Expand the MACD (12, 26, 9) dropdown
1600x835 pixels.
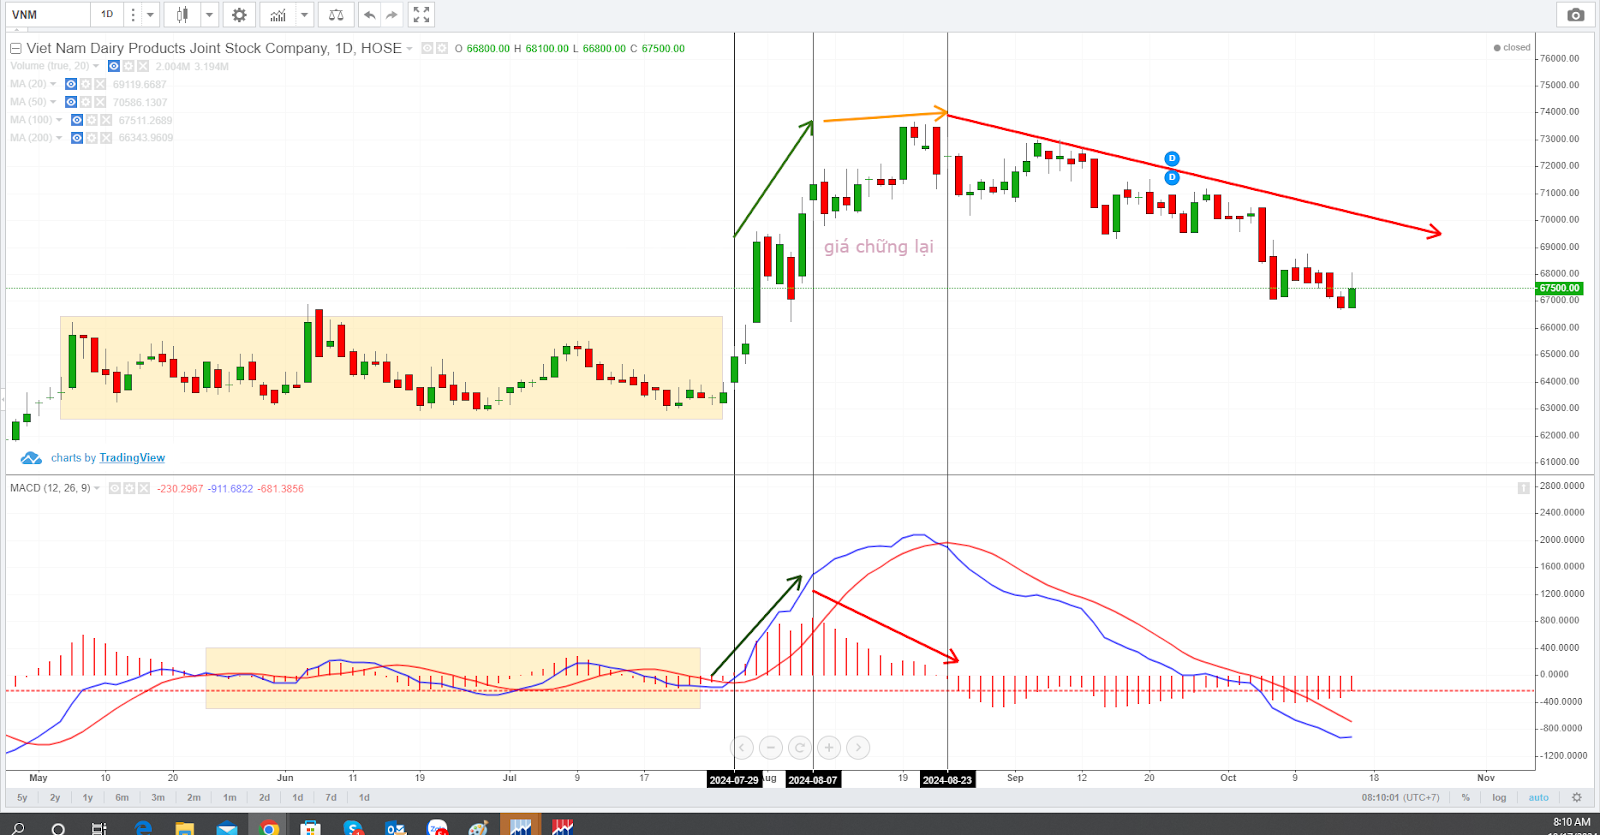pos(97,488)
